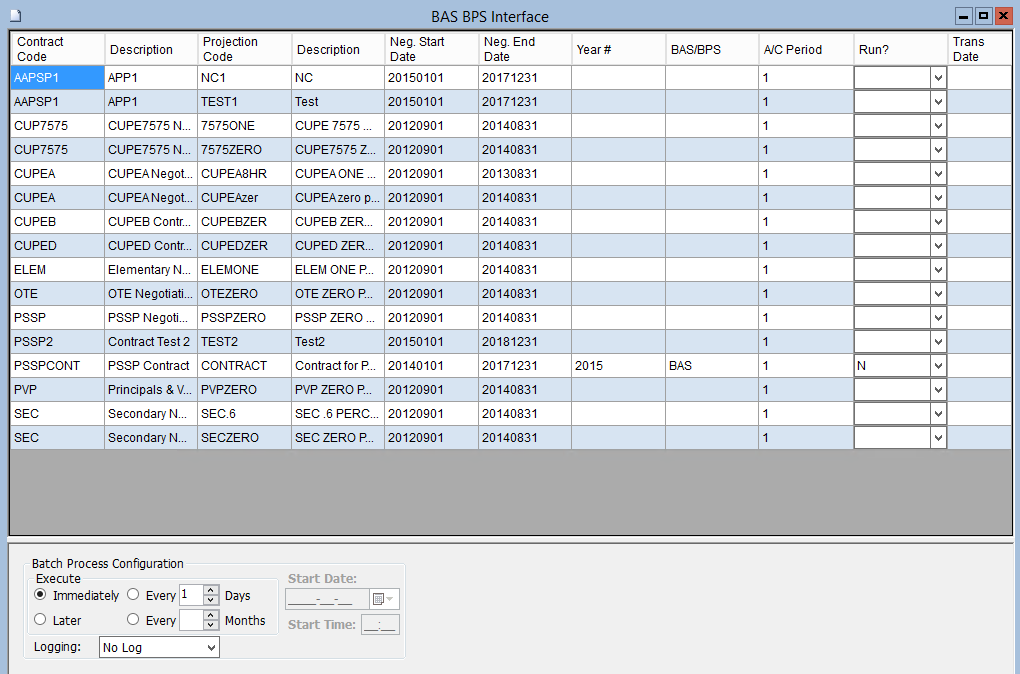
Task: Choose the Every Days radio button
Action: pos(133,595)
